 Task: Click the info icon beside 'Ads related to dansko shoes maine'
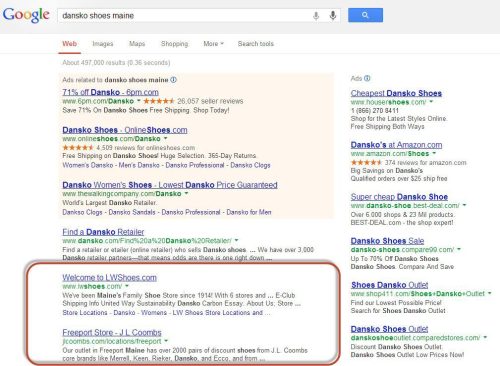(174, 80)
